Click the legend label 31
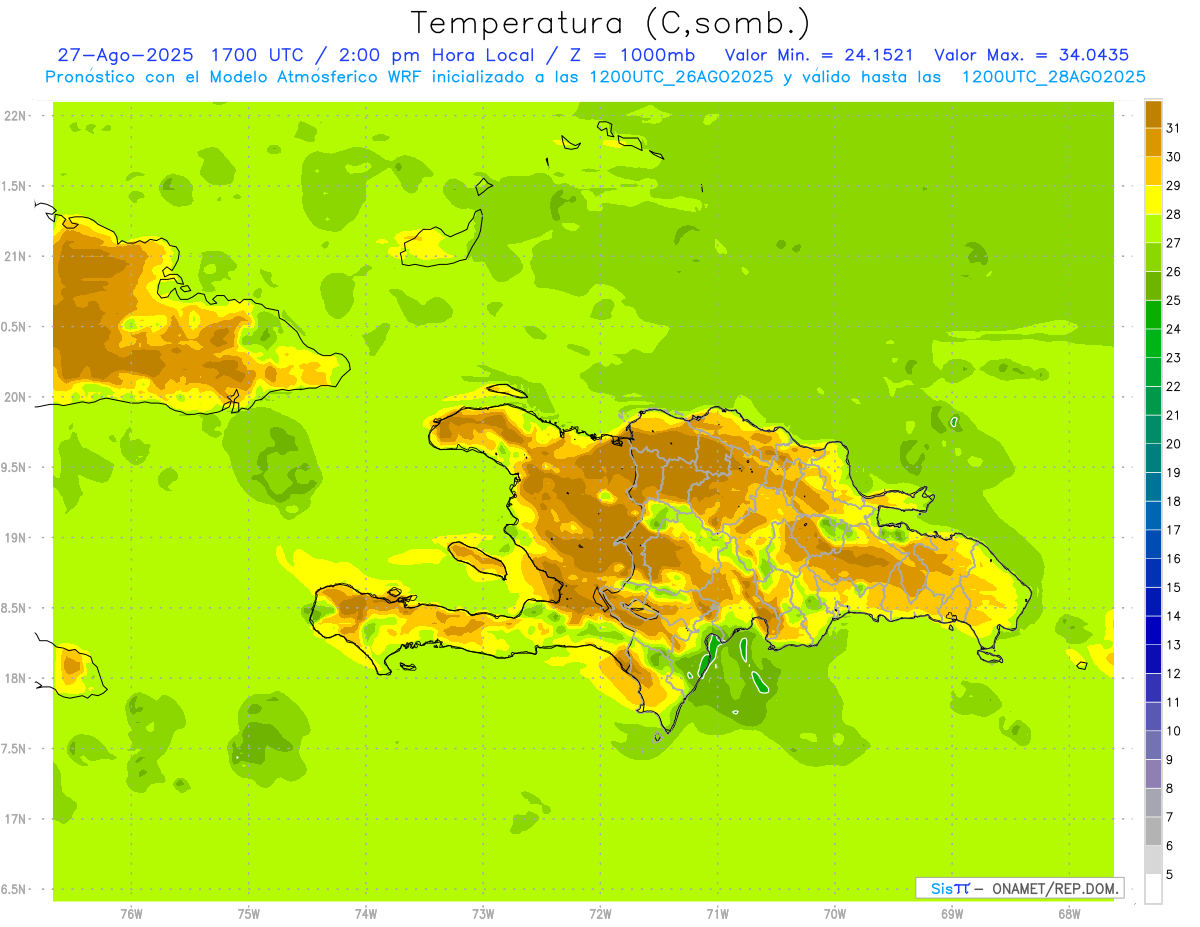The image size is (1200, 927). [1173, 128]
